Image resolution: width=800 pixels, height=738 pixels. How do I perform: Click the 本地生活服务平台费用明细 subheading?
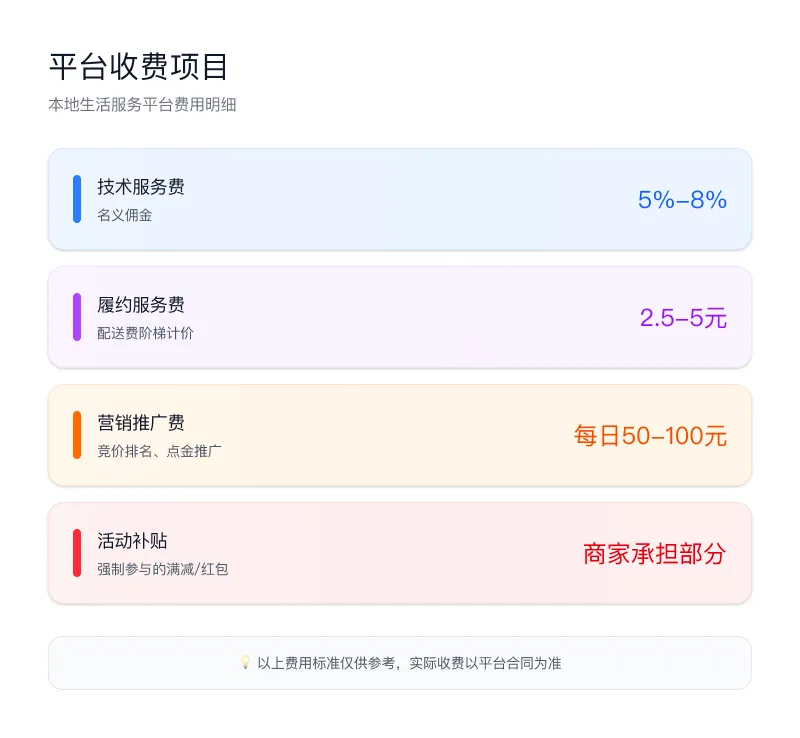point(142,104)
